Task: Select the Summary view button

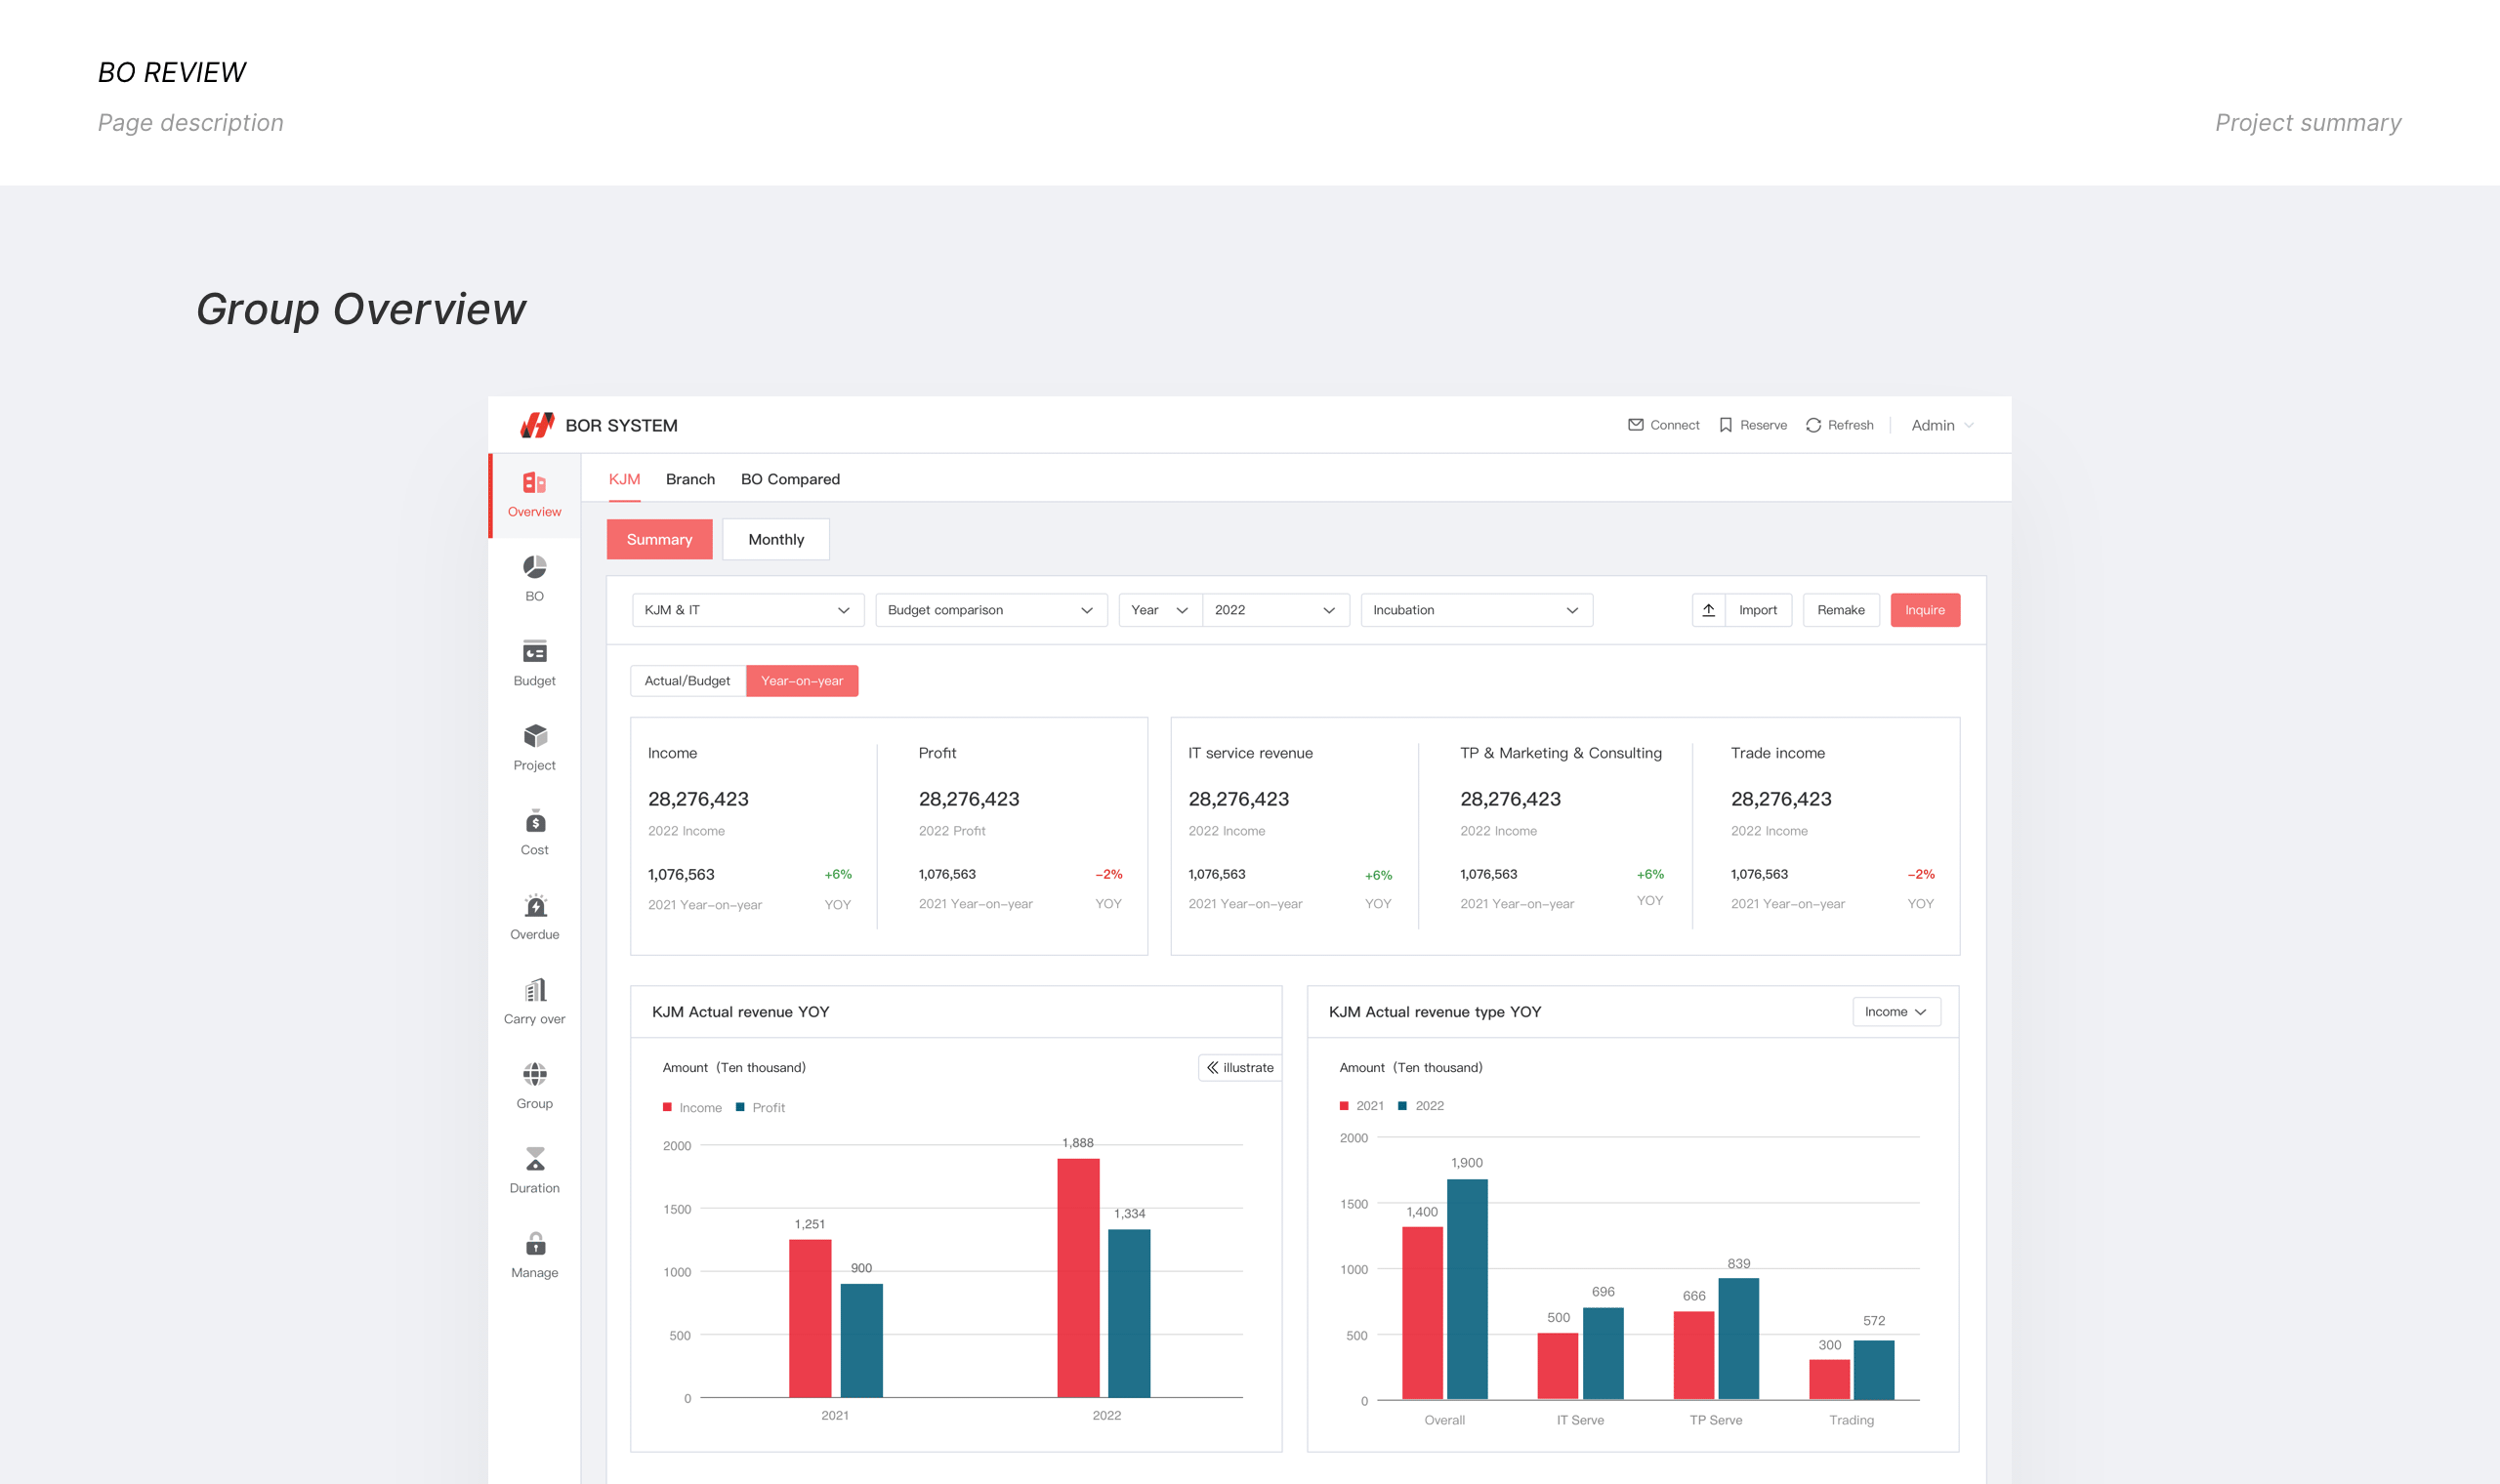Action: tap(659, 539)
